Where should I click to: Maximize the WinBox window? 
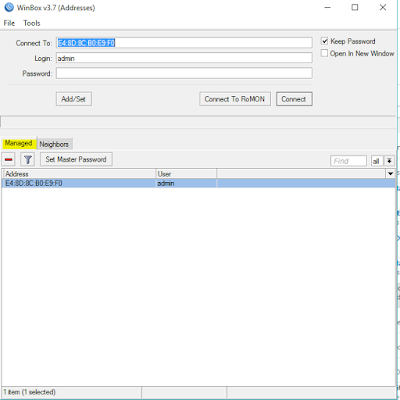point(355,7)
